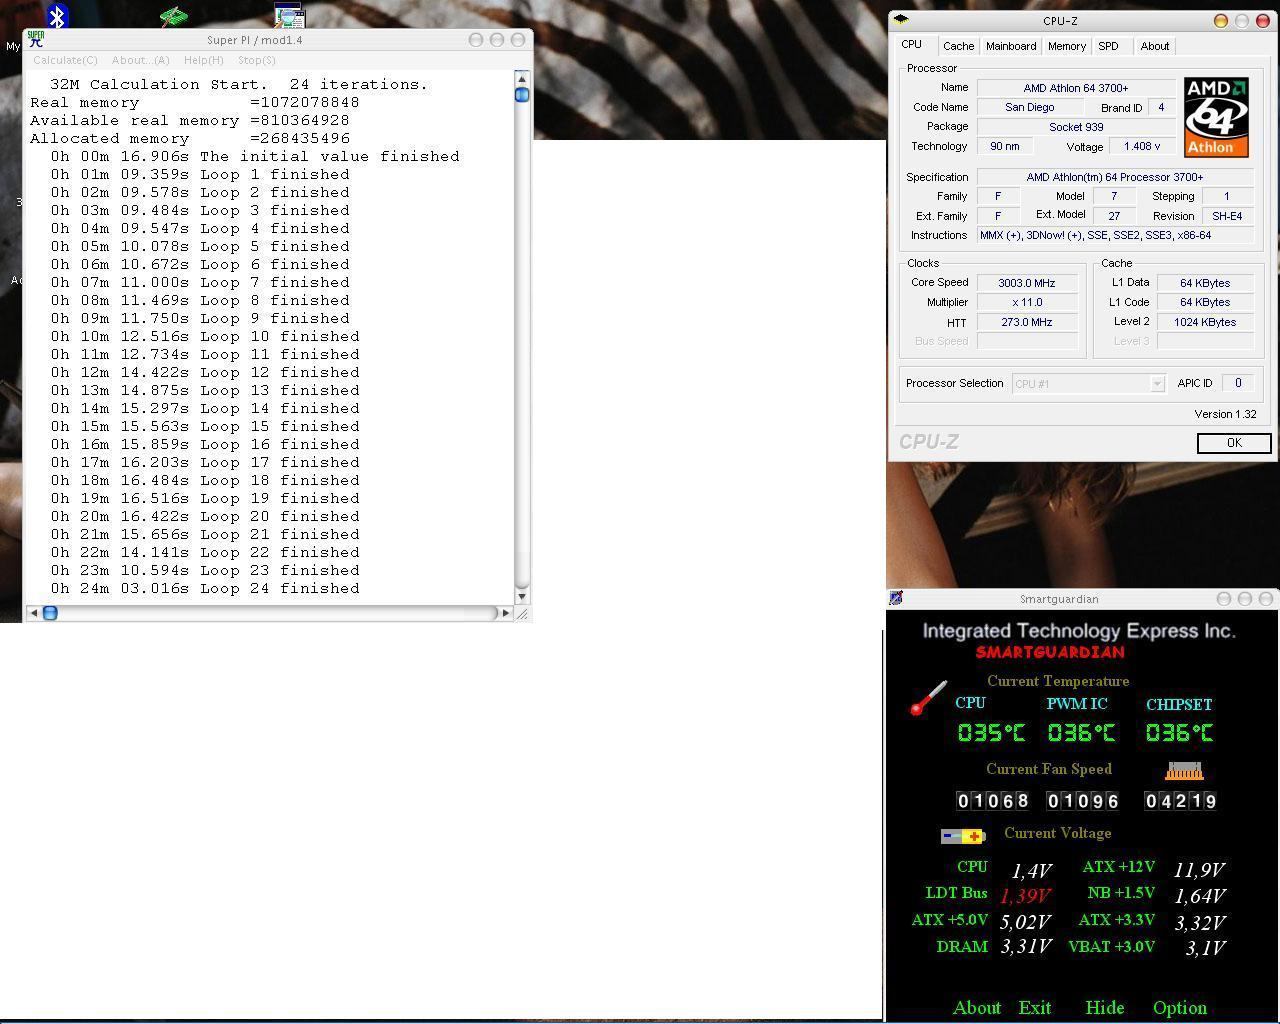Image resolution: width=1280 pixels, height=1024 pixels.
Task: Click the CPU temperature reading 035°C
Action: point(991,733)
